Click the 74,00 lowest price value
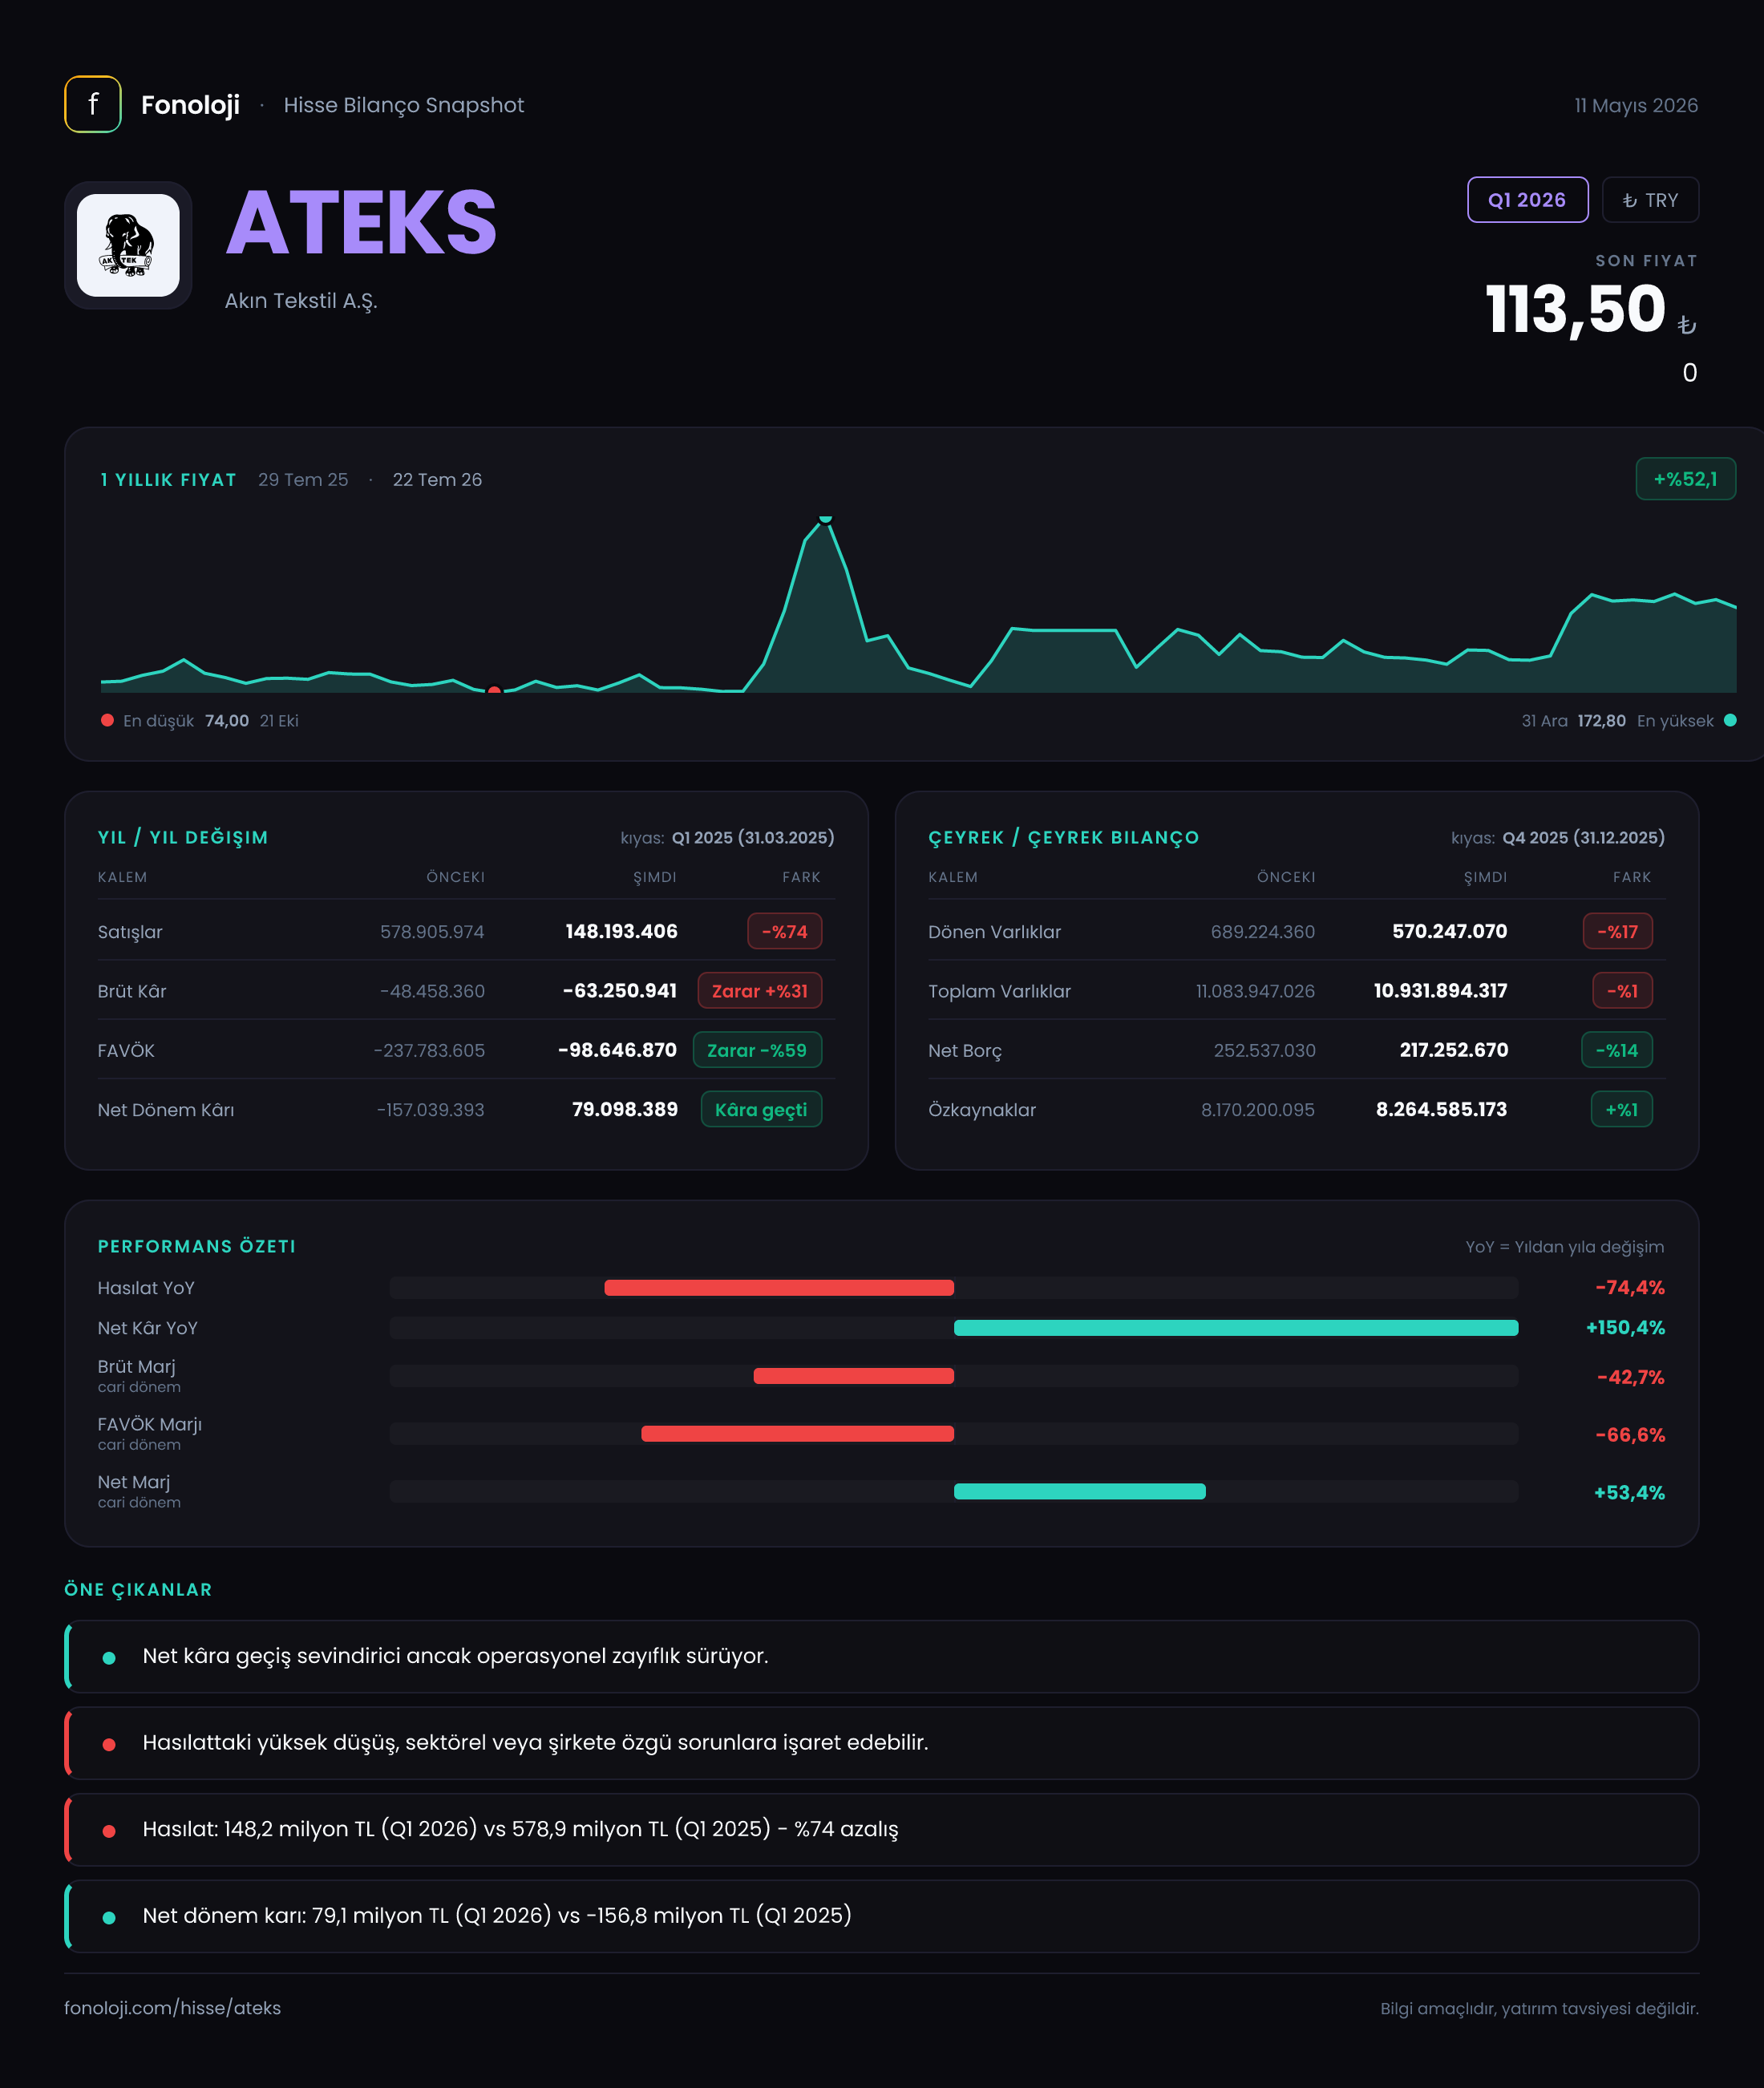This screenshot has height=2088, width=1764. (x=227, y=721)
